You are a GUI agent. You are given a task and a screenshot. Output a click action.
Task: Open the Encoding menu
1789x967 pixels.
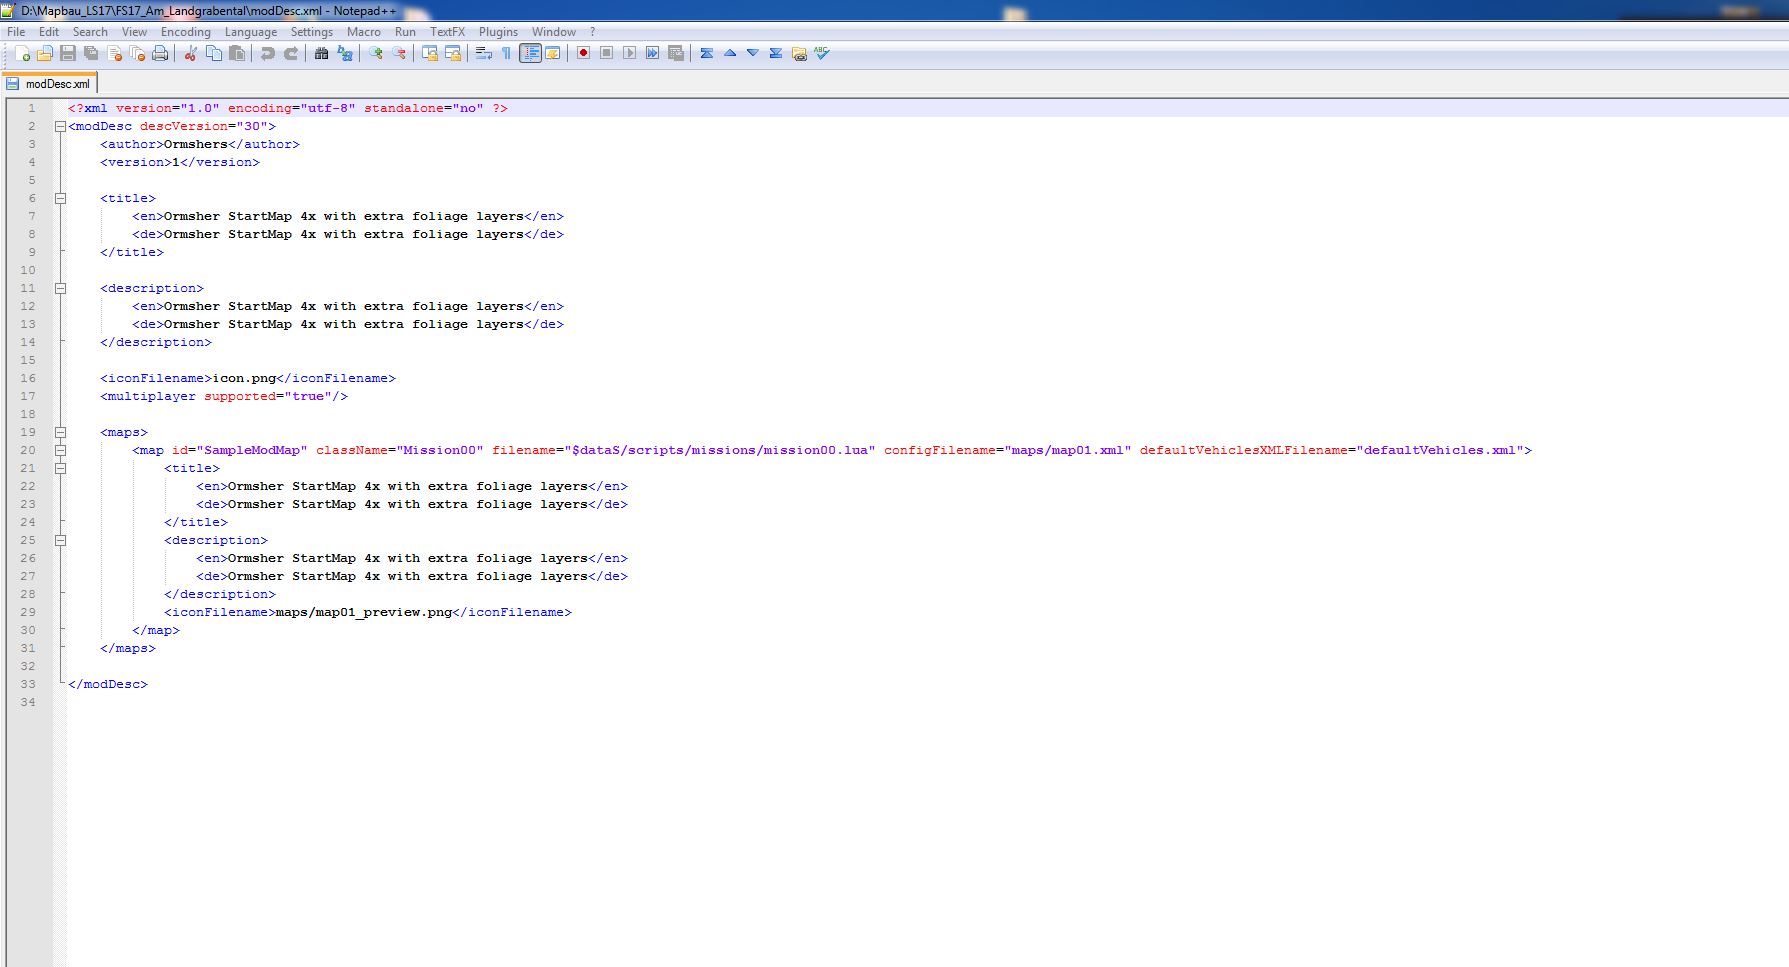click(x=185, y=32)
